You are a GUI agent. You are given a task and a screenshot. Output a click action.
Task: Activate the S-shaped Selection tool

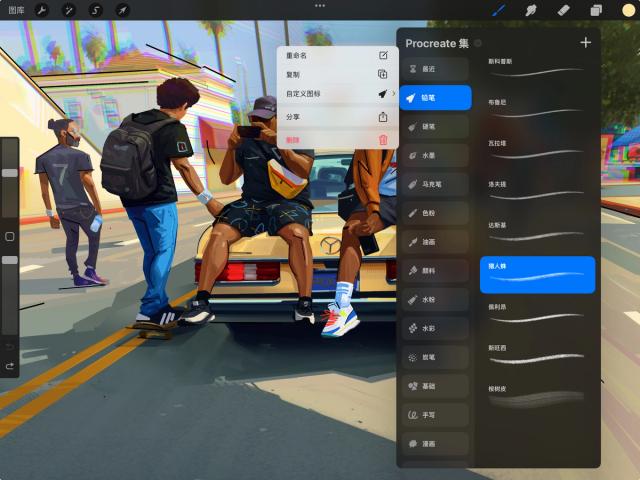point(96,10)
